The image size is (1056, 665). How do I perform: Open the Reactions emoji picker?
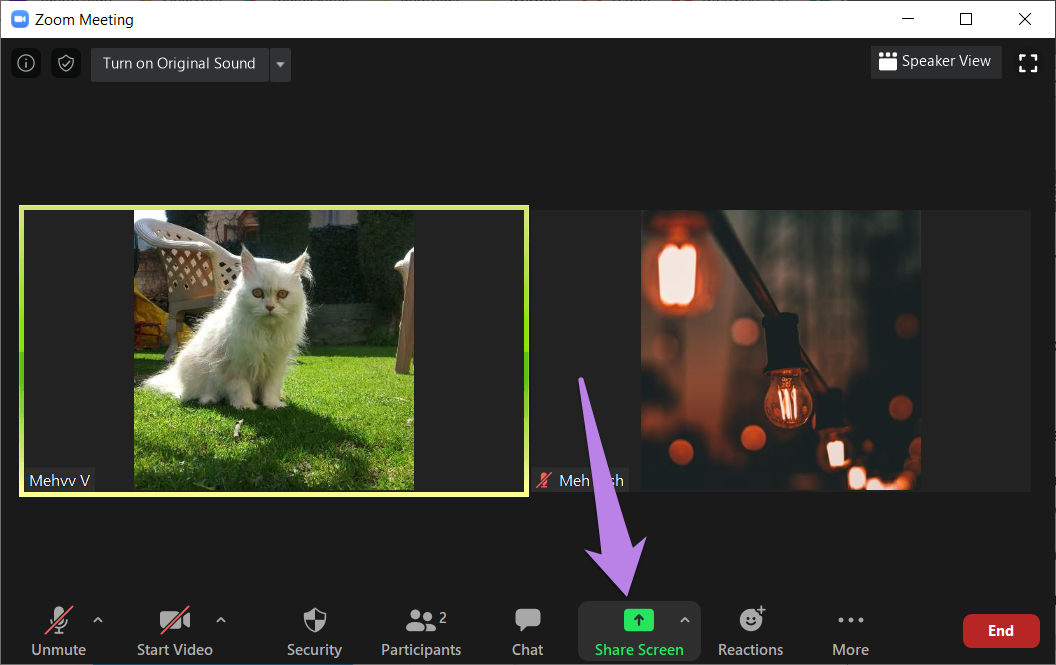[750, 631]
